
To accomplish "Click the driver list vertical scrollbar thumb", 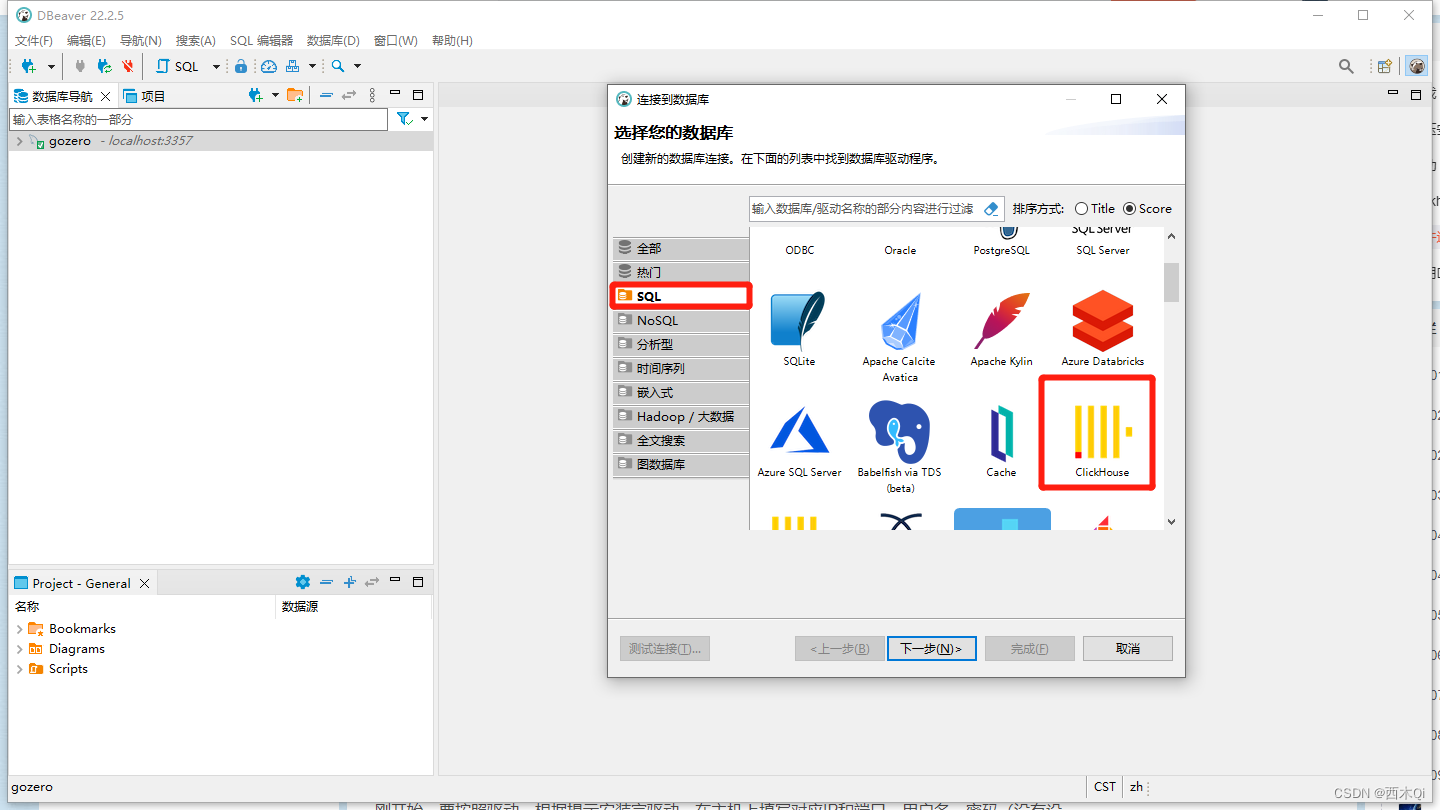I will point(1171,282).
